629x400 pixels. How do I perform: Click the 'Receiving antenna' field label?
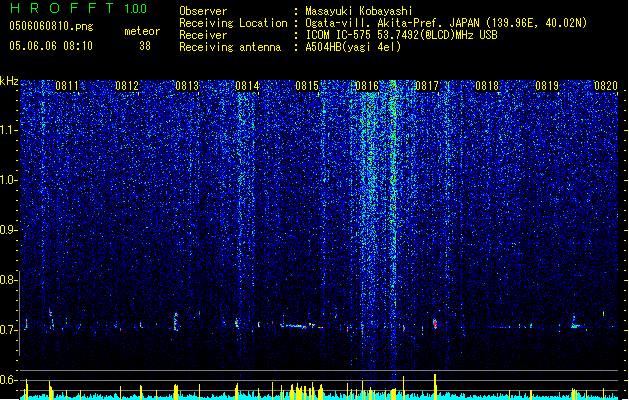[x=230, y=47]
